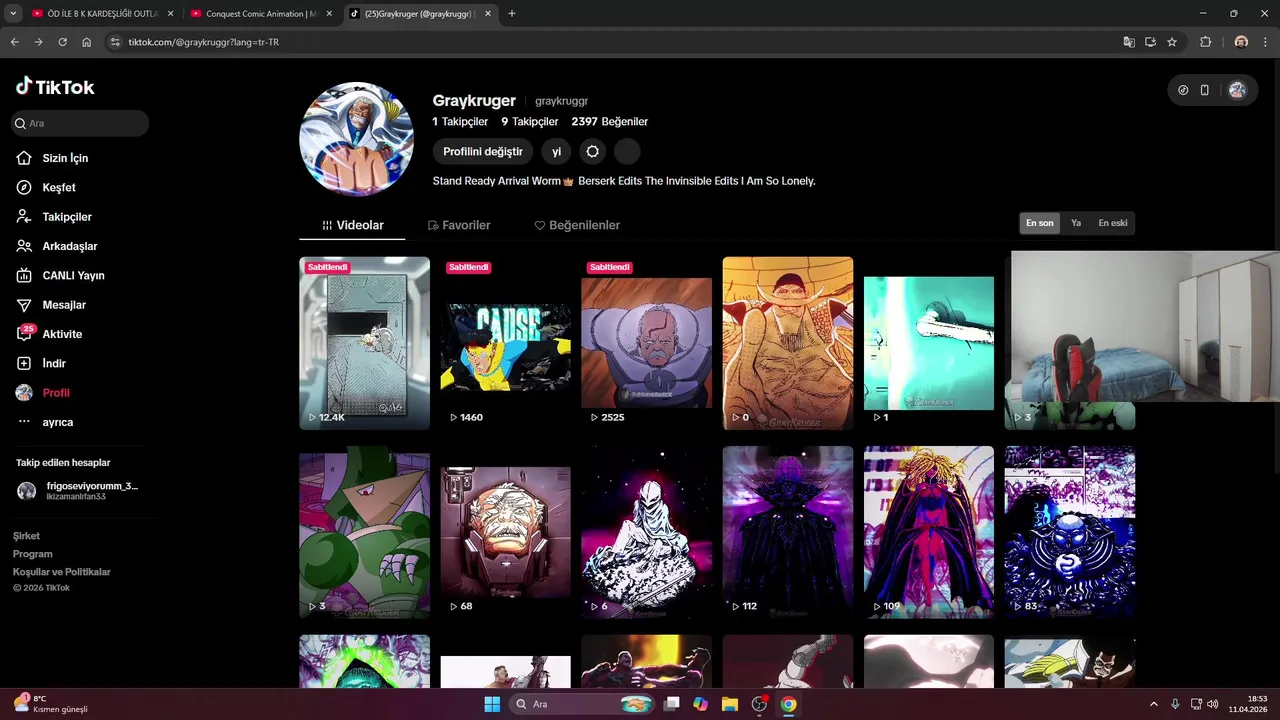Viewport: 1280px width, 720px height.
Task: Click the browser home button
Action: coord(87,42)
